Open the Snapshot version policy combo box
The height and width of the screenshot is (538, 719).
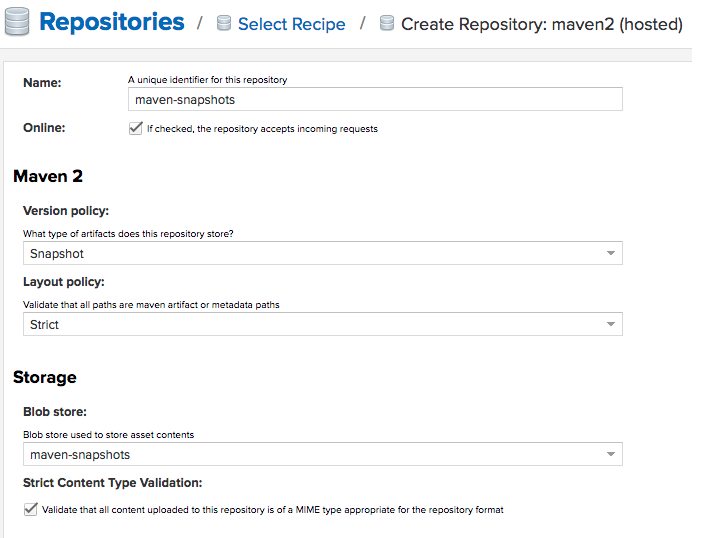click(x=323, y=253)
